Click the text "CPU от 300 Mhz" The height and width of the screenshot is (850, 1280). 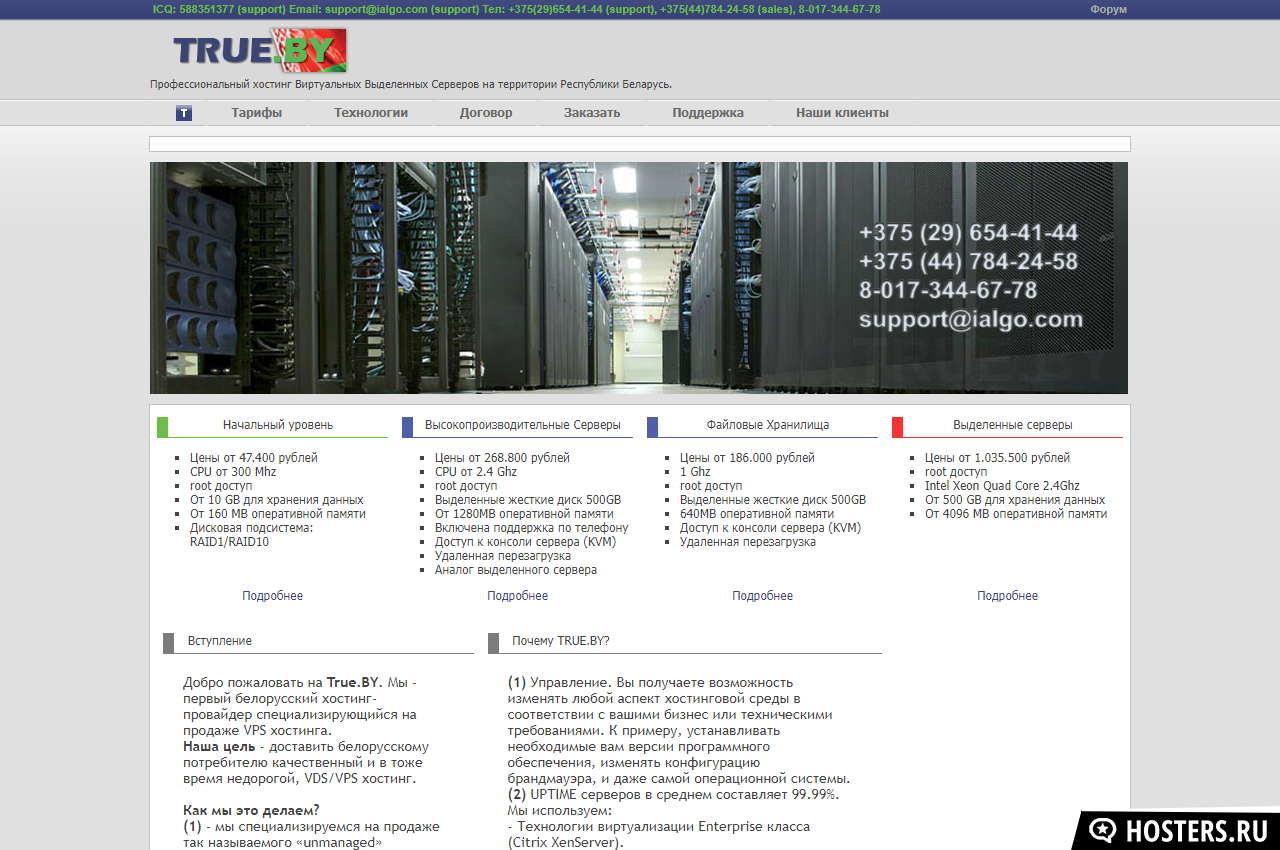pyautogui.click(x=233, y=472)
